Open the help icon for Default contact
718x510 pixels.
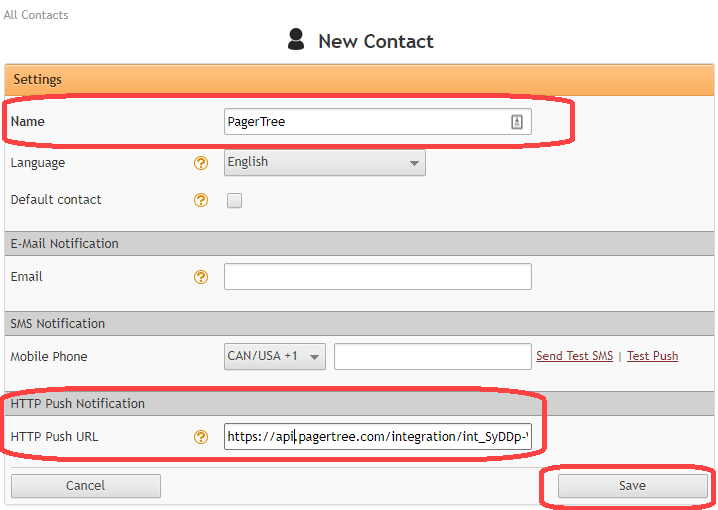click(201, 200)
